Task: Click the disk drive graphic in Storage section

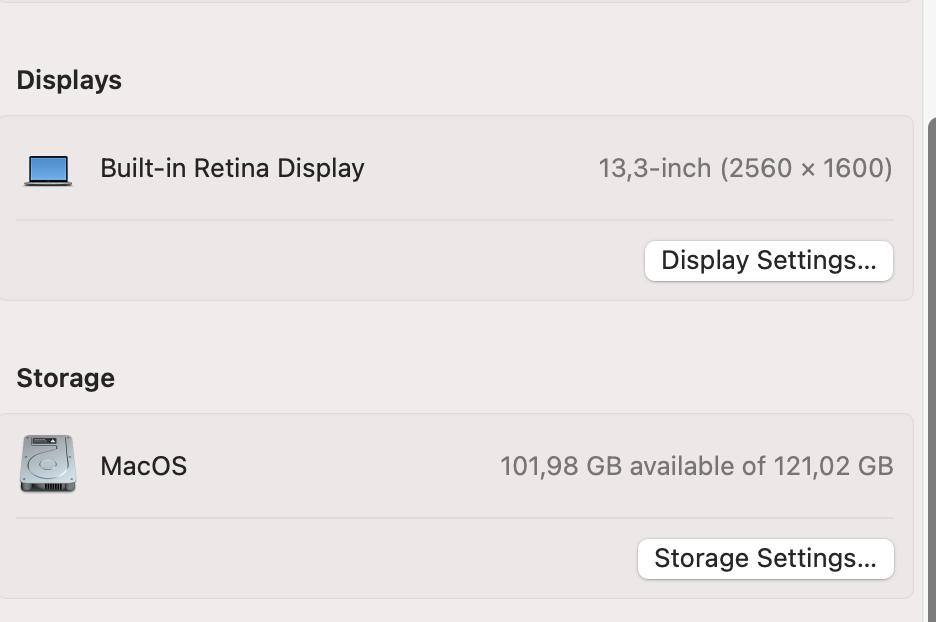Action: click(x=47, y=466)
